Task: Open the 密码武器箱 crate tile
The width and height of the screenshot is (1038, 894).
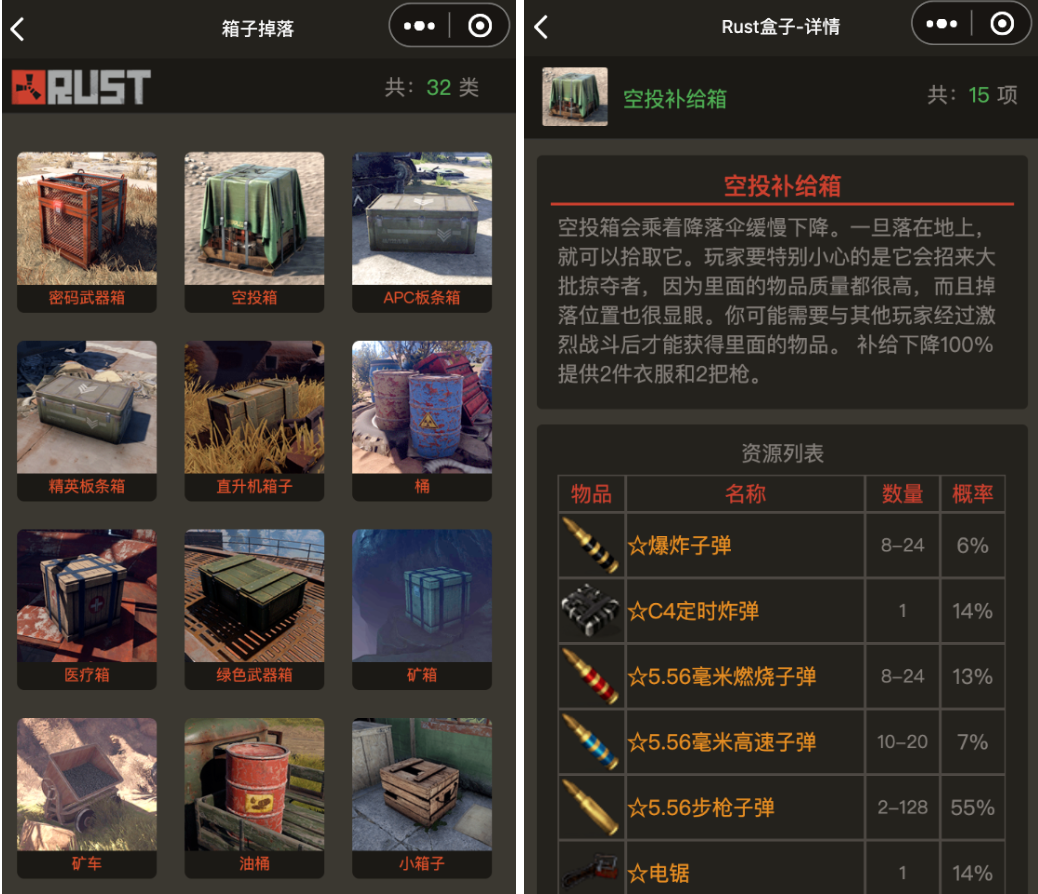Action: click(87, 232)
